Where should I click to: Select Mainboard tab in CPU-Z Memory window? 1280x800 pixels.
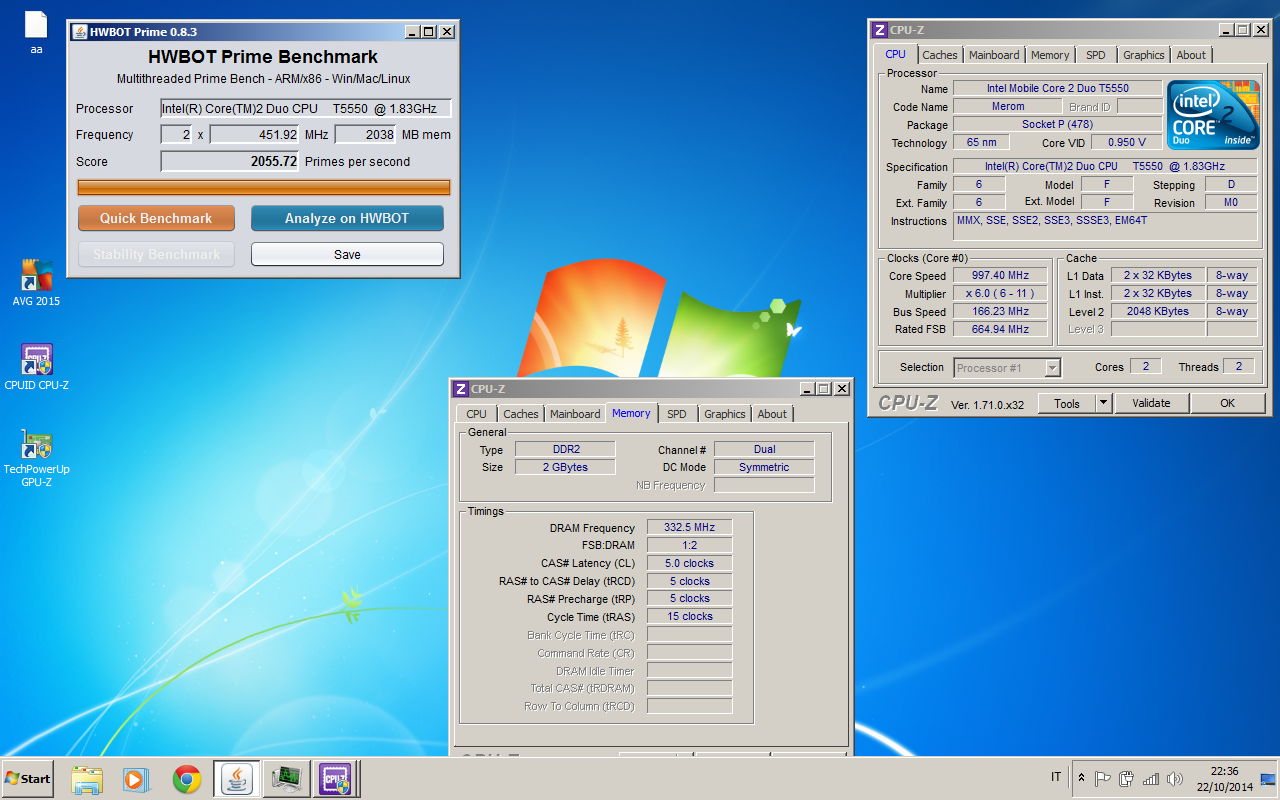point(575,414)
